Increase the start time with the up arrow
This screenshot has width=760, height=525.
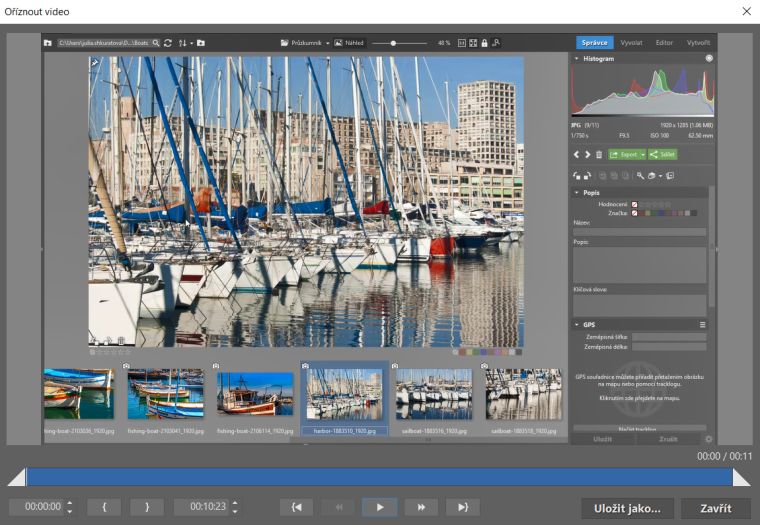69,503
